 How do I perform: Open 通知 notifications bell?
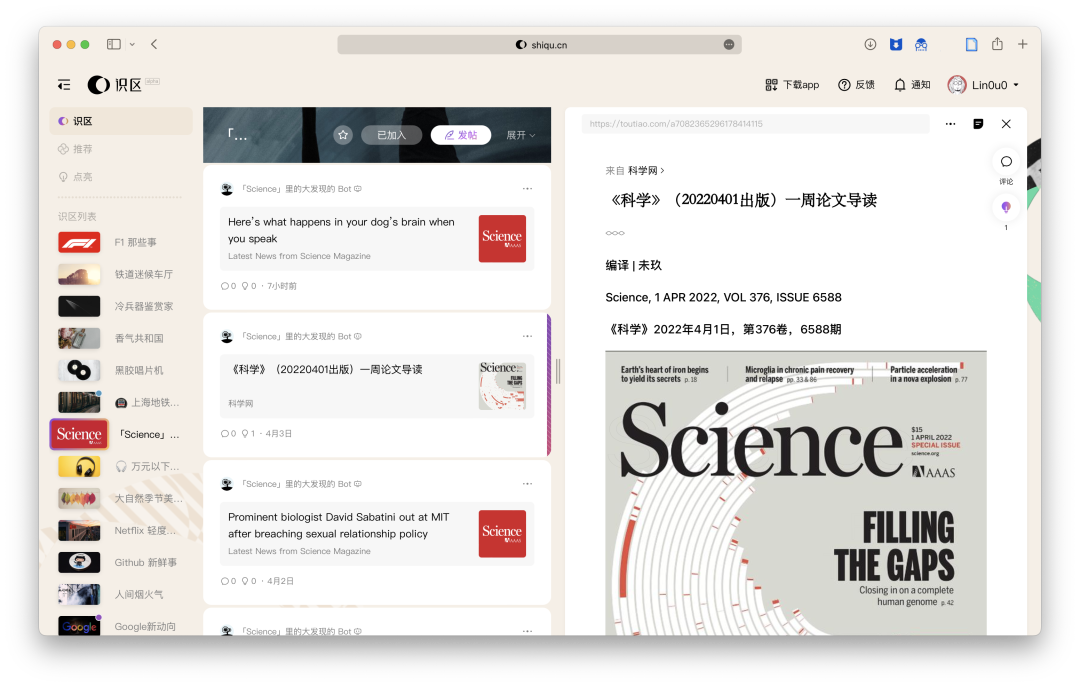click(912, 85)
